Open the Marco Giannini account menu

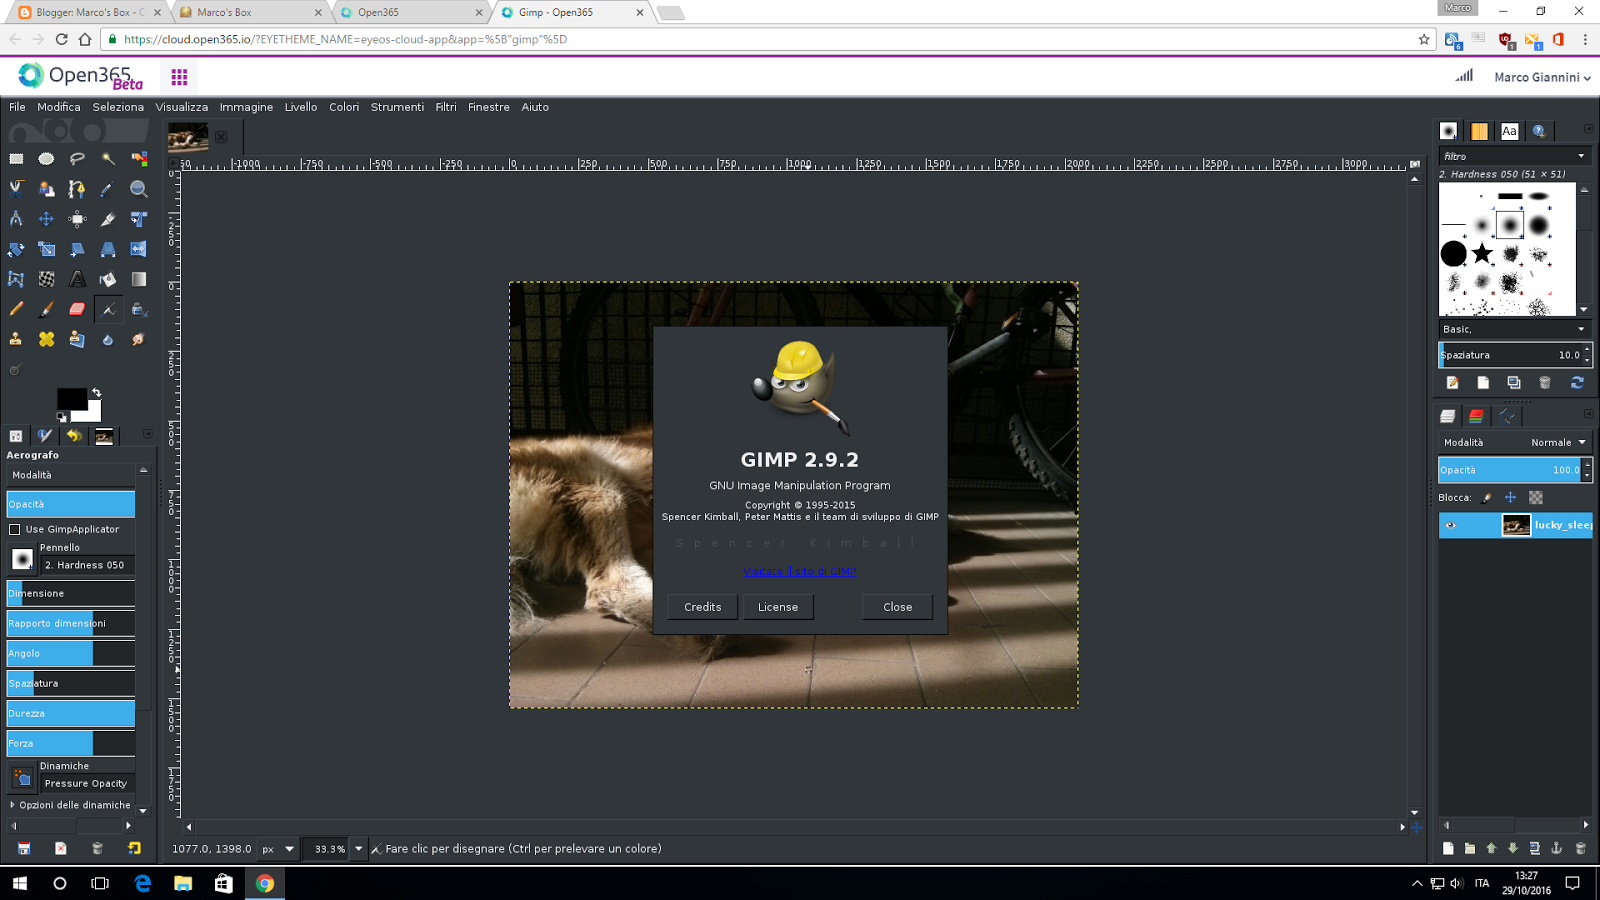pyautogui.click(x=1542, y=77)
